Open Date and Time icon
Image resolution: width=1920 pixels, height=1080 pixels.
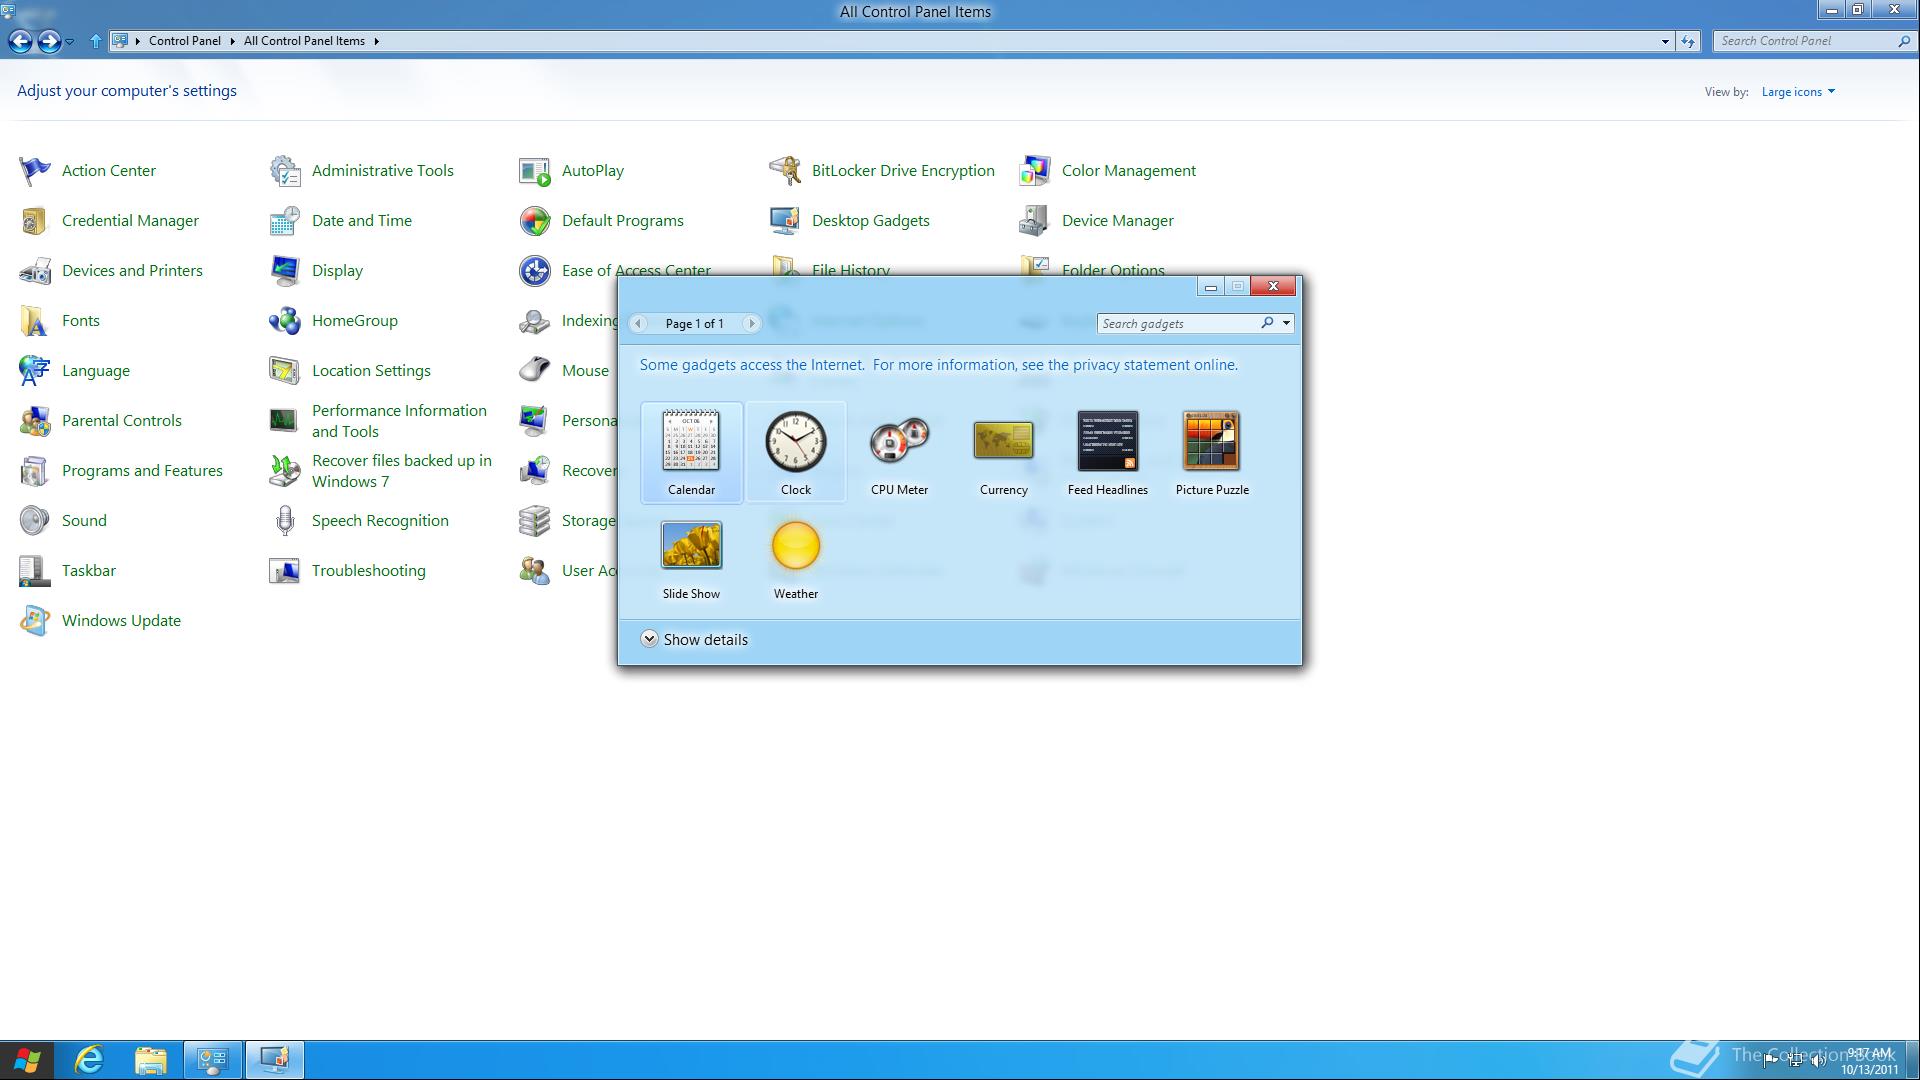[x=285, y=221]
